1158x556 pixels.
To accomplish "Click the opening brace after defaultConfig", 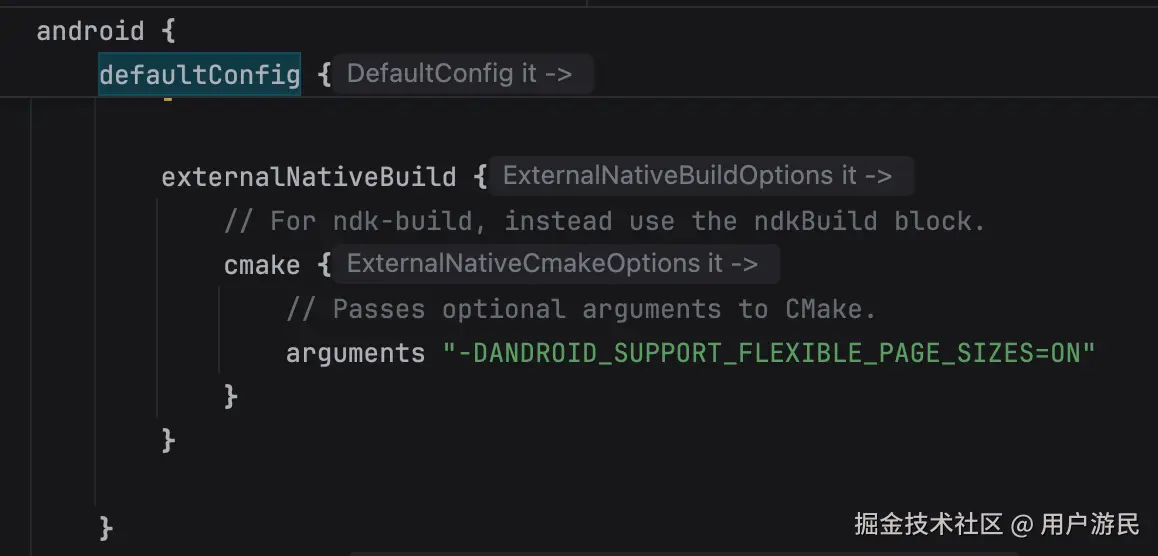I will tap(323, 74).
